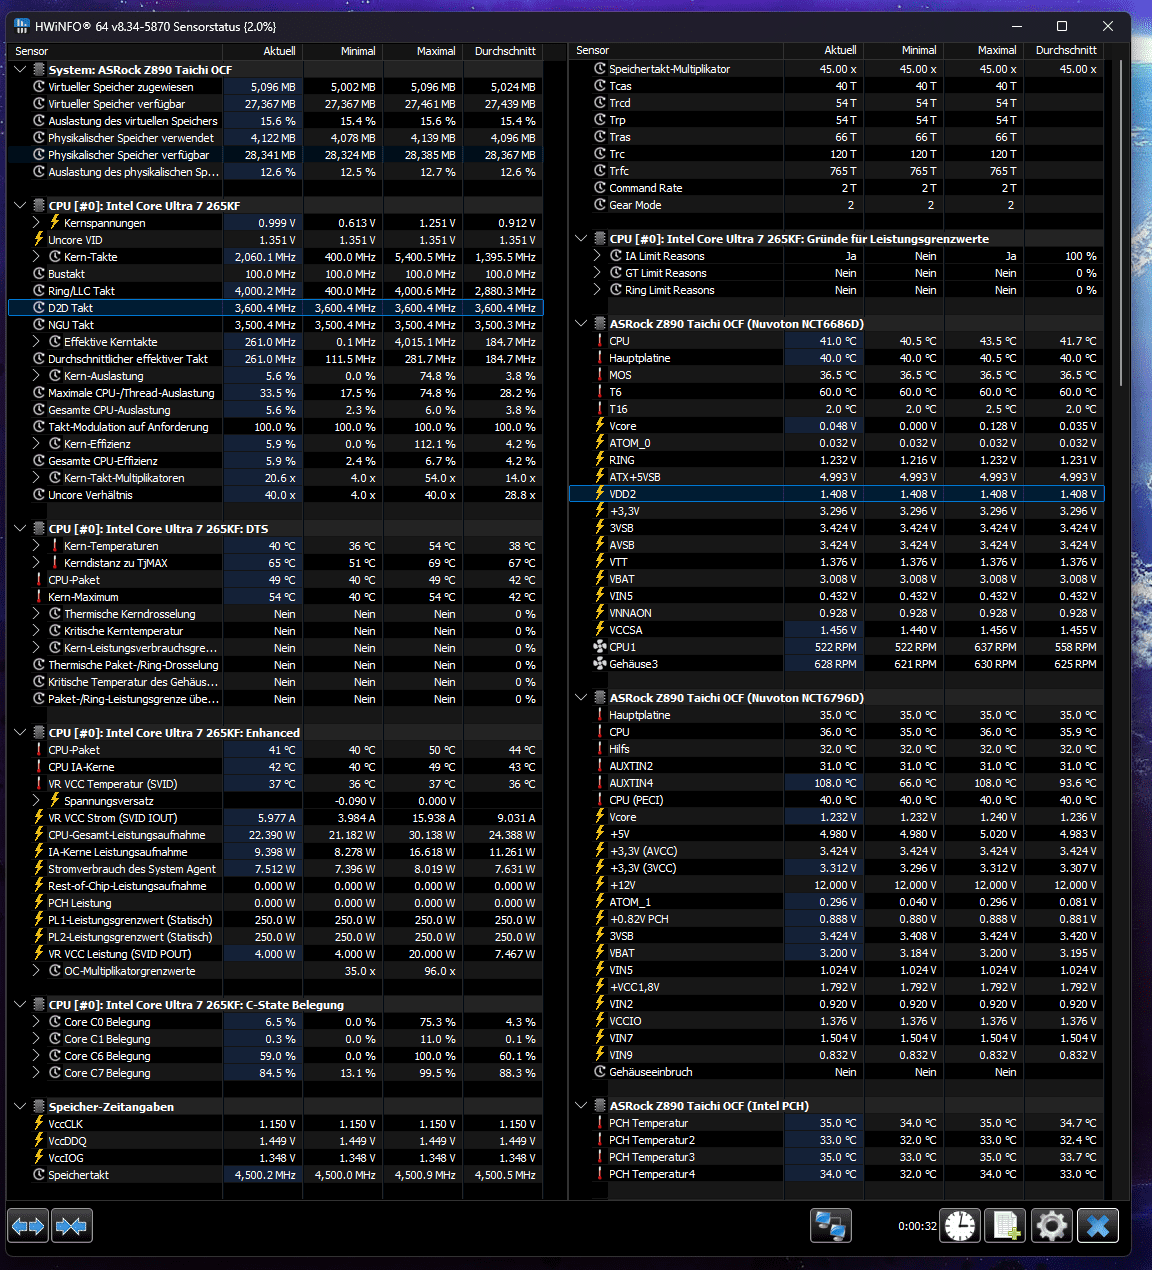The width and height of the screenshot is (1152, 1270).
Task: Click the lightning icon beside VDD2
Action: coord(600,494)
